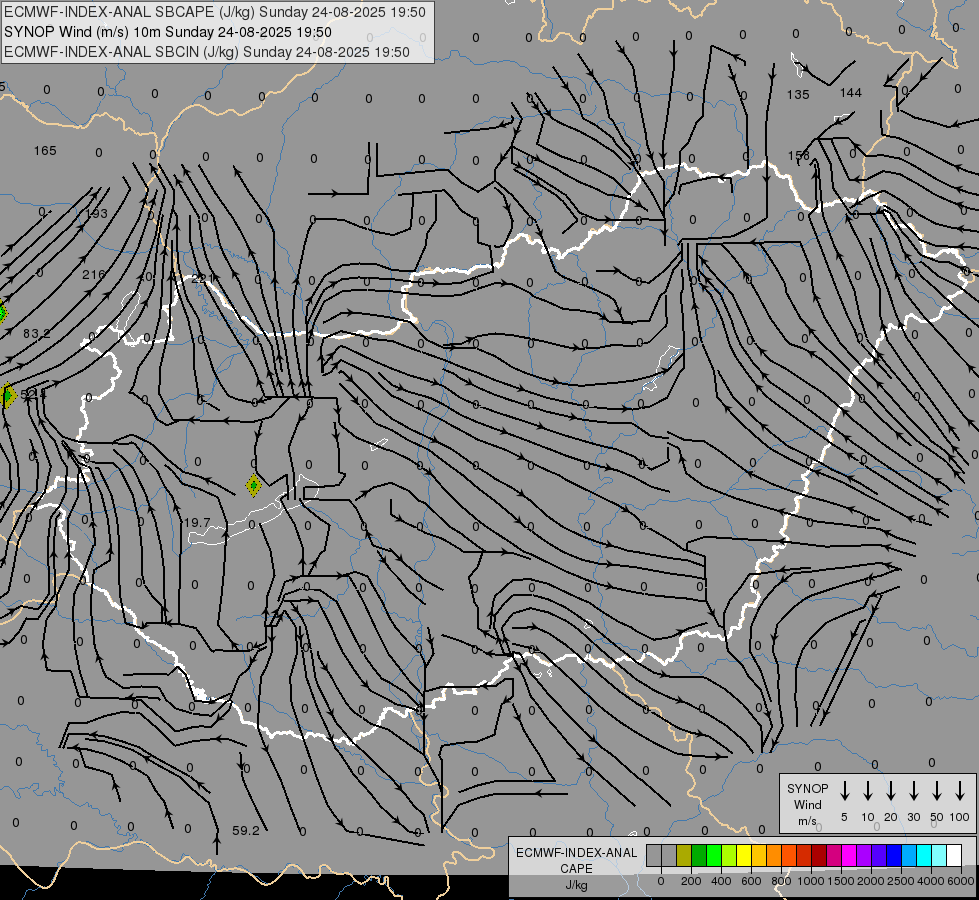This screenshot has width=979, height=900.
Task: Click the SBCIN title line in header
Action: [x=207, y=52]
